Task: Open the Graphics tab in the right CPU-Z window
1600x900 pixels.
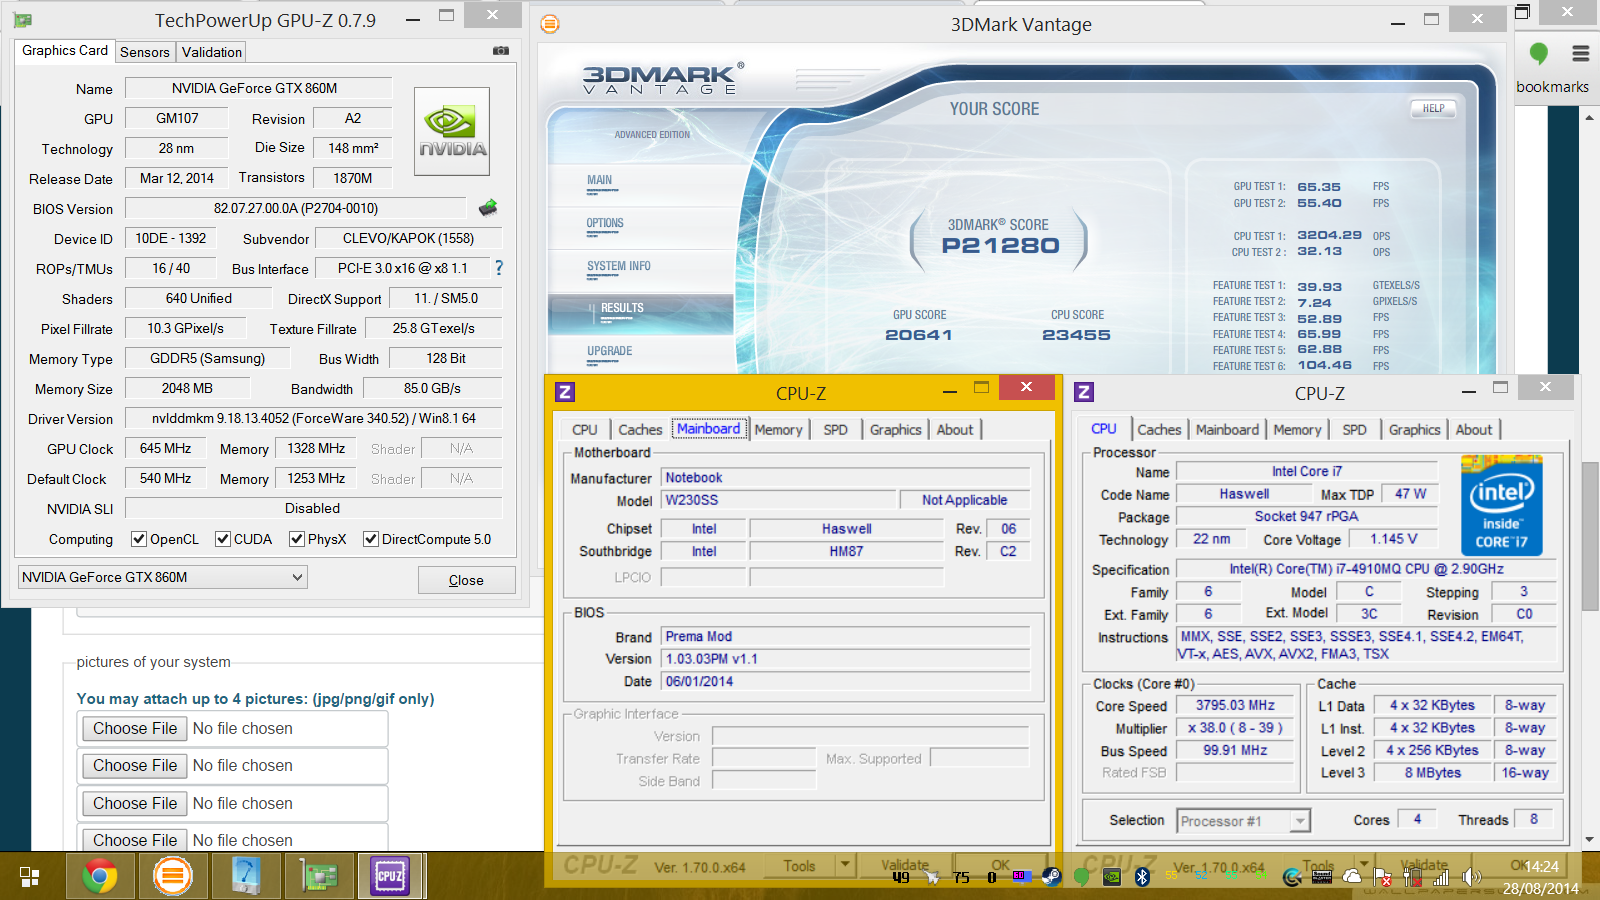Action: [1415, 429]
